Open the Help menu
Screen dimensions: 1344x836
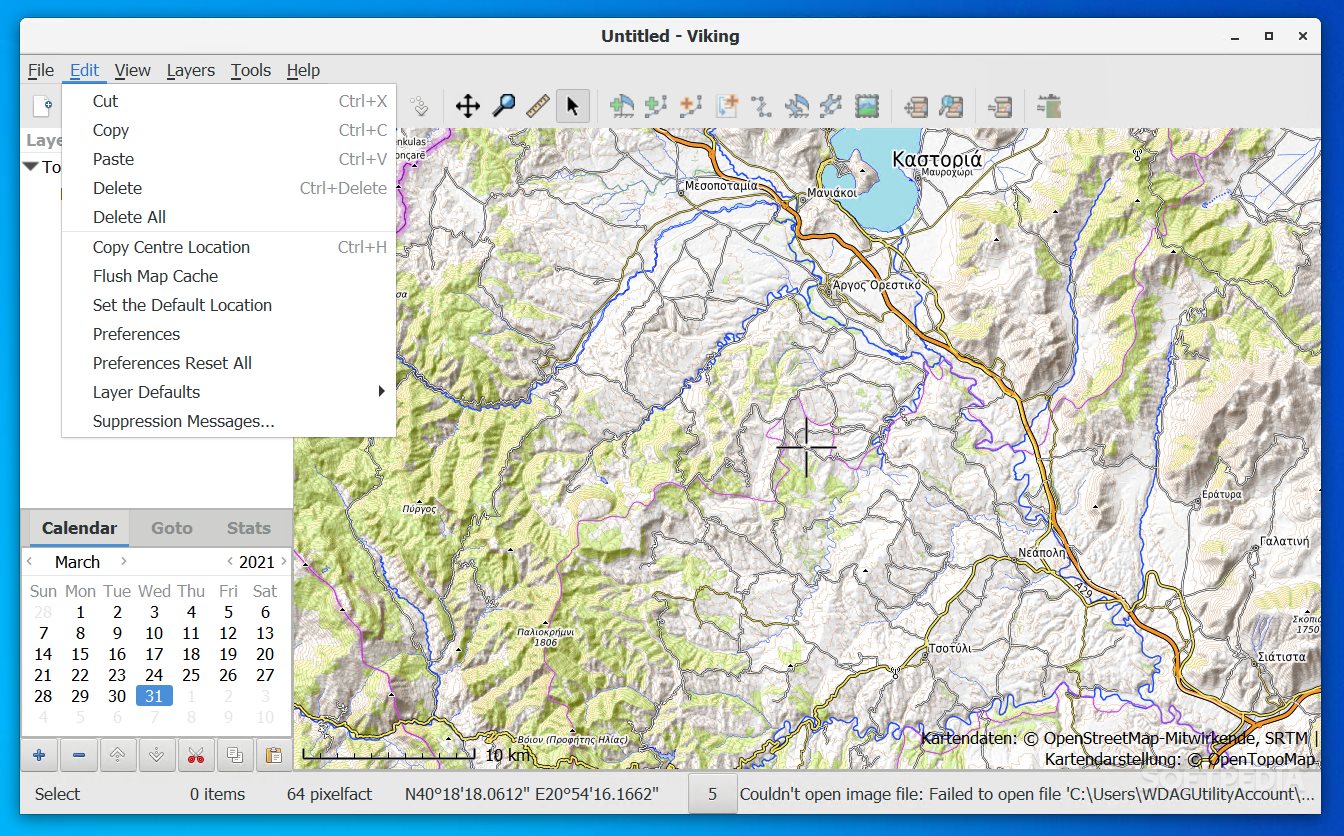(x=303, y=70)
